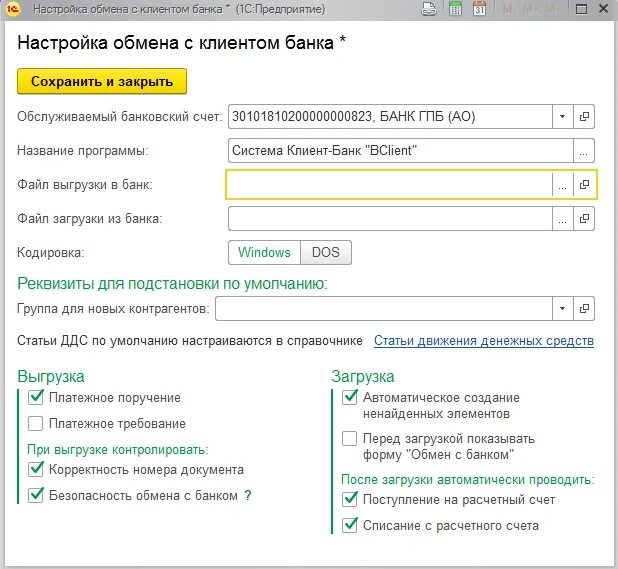Open Статьи движения денежных средств link

484,341
